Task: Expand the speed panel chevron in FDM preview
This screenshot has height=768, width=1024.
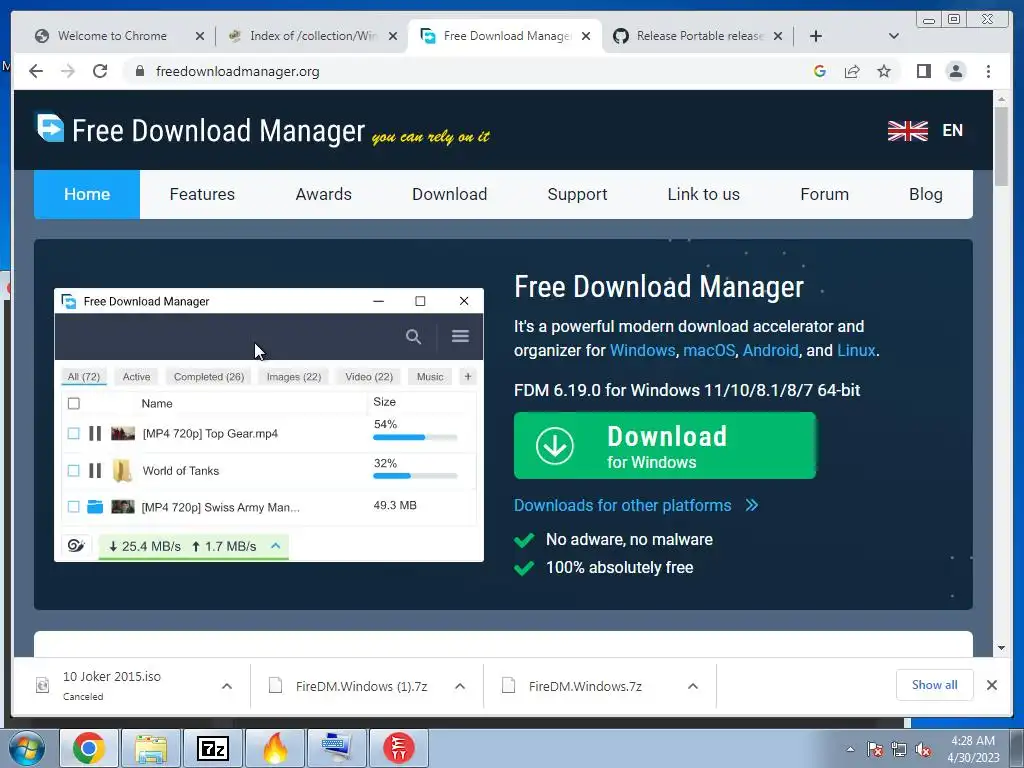Action: tap(276, 545)
